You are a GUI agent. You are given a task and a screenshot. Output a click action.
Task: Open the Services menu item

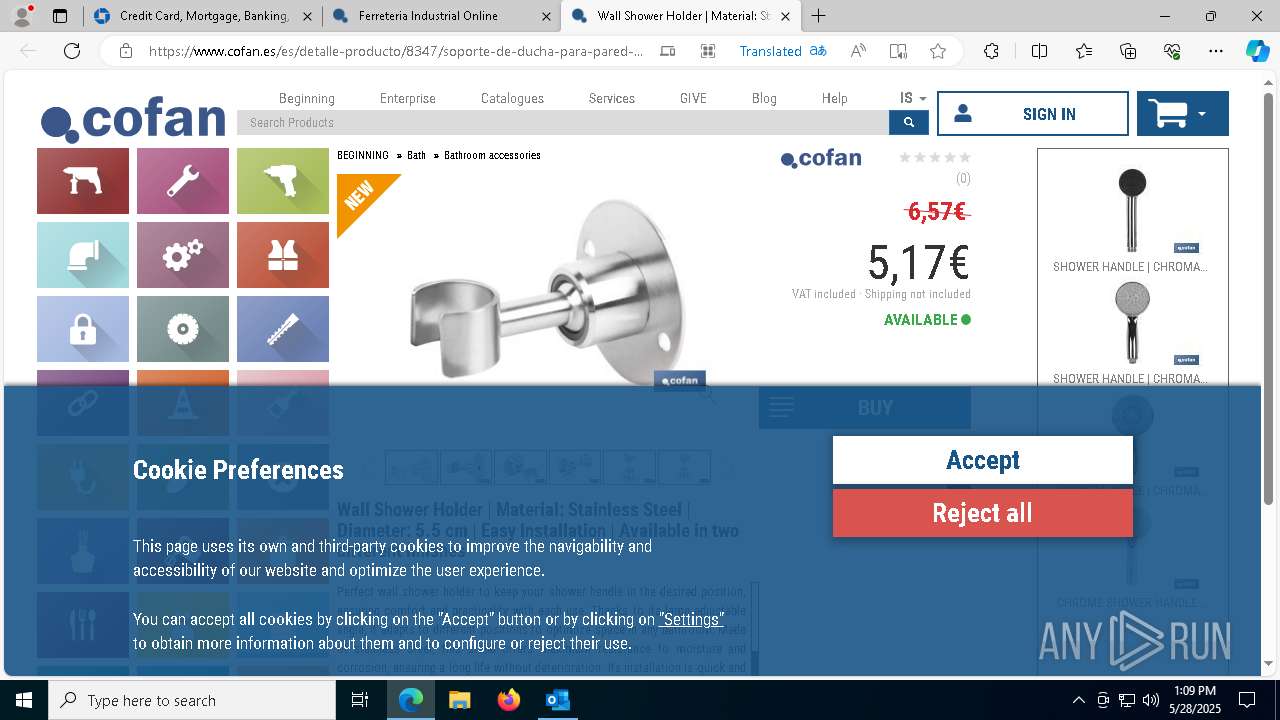pos(612,98)
